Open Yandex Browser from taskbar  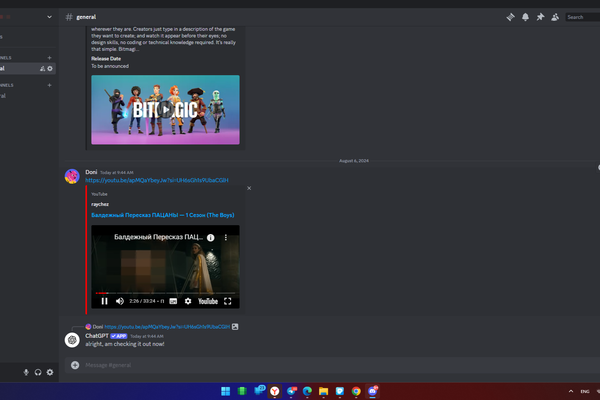point(275,391)
